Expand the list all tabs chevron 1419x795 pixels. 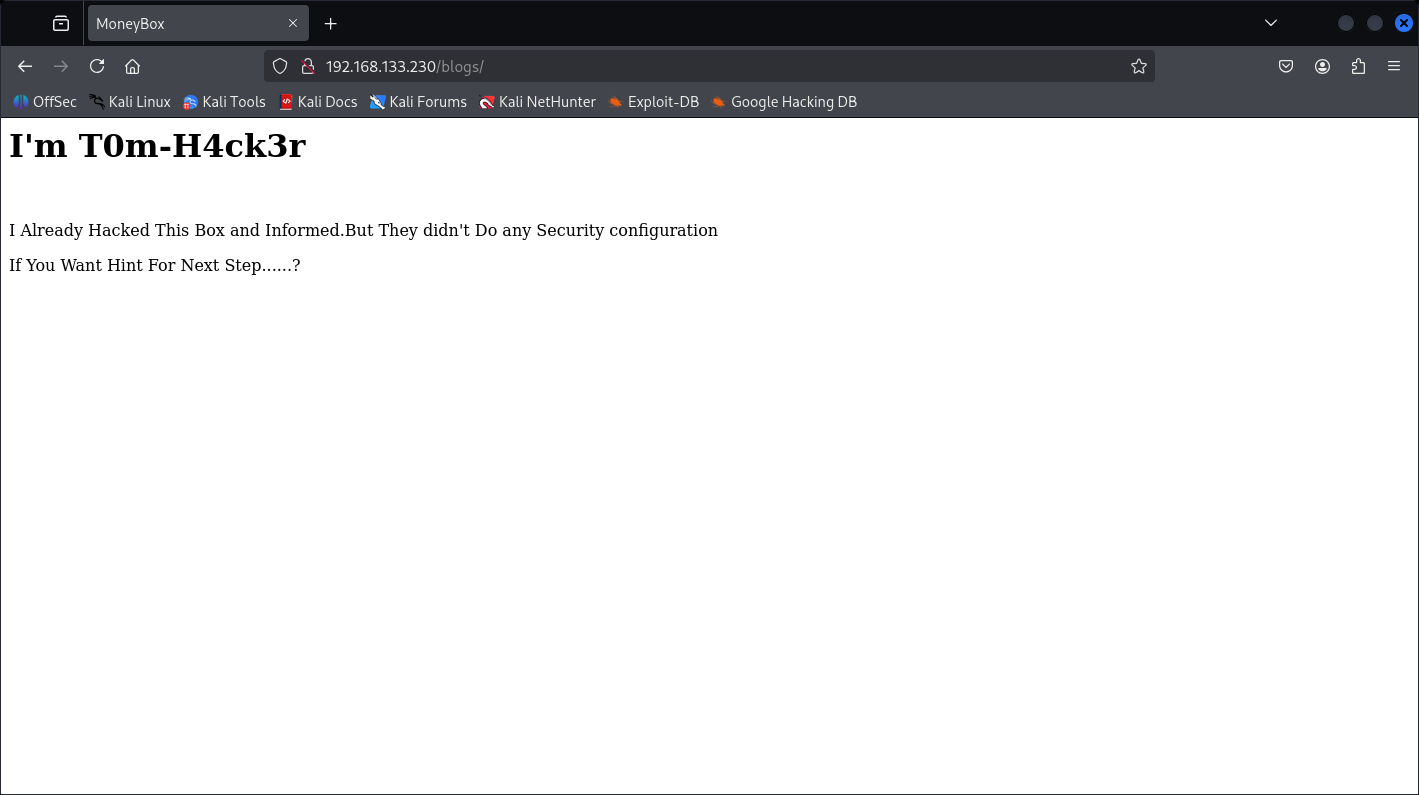coord(1271,23)
